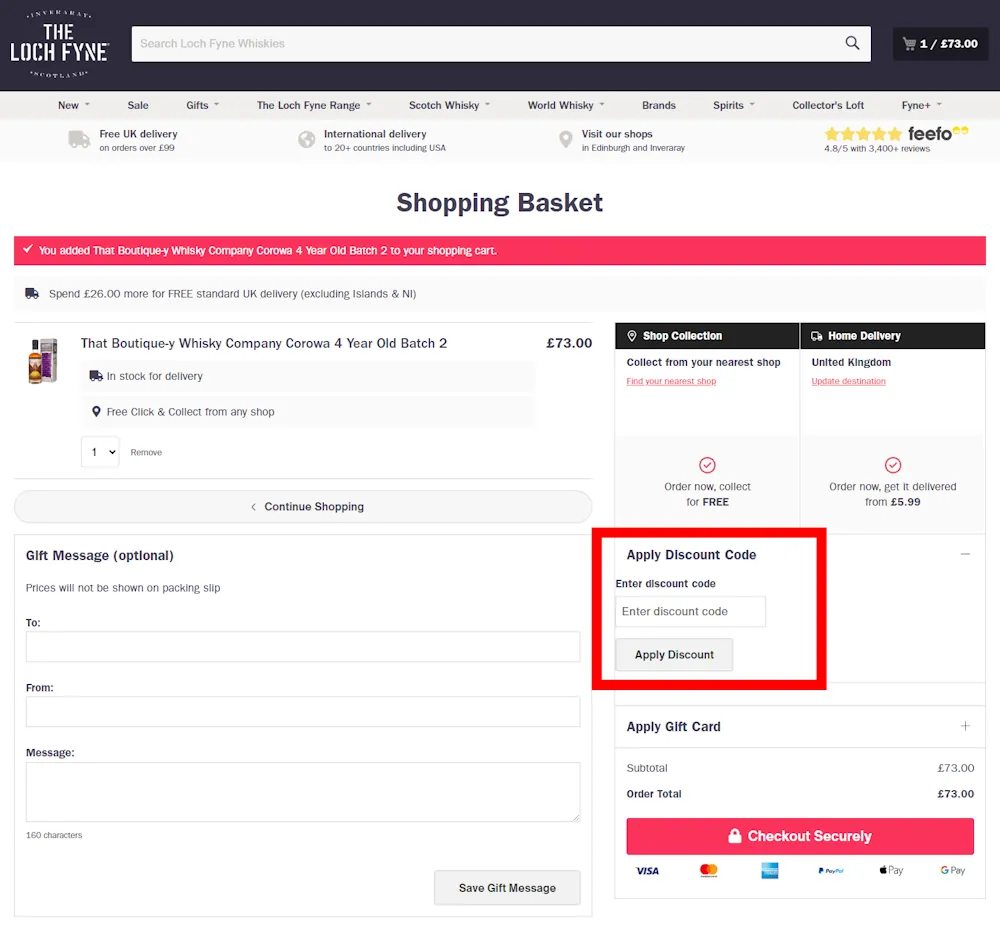Expand the Scotch Whisky menu
The image size is (1000, 929).
(x=450, y=105)
